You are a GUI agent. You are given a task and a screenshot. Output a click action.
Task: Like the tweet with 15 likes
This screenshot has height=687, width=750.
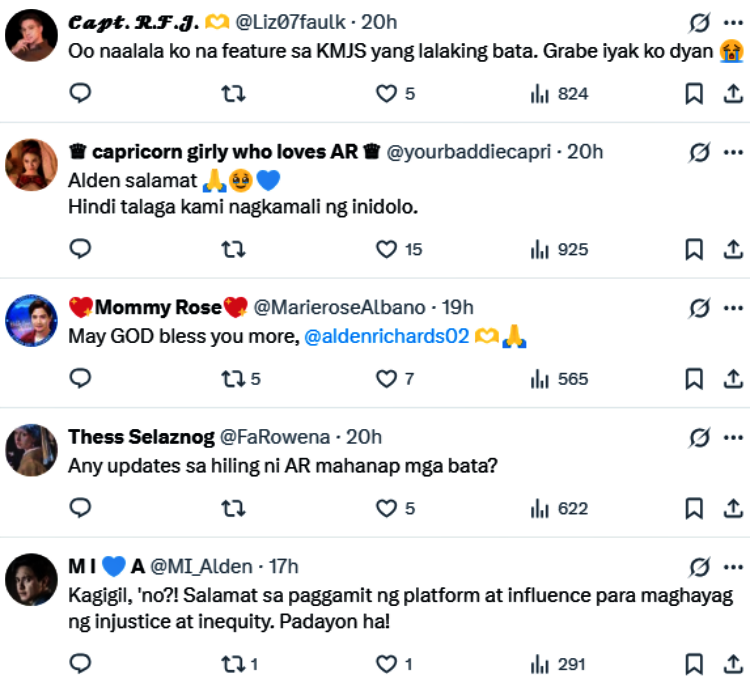(x=386, y=249)
